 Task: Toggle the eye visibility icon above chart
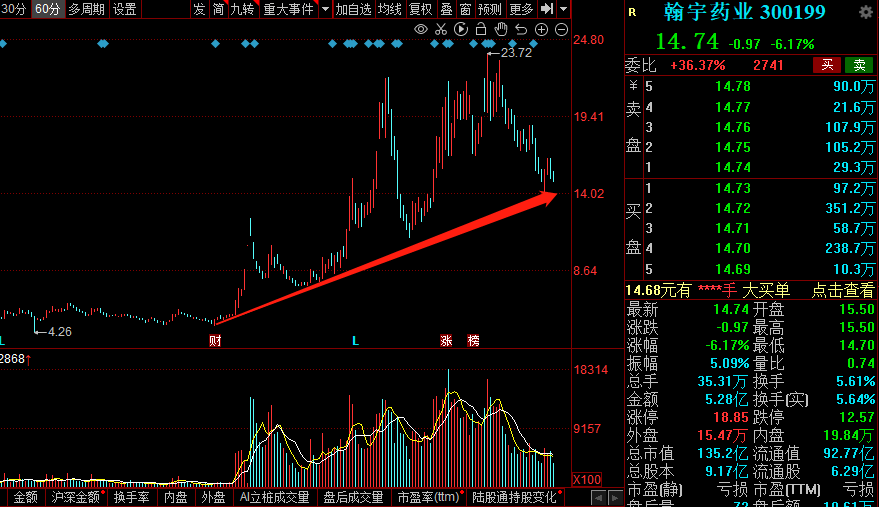click(420, 30)
